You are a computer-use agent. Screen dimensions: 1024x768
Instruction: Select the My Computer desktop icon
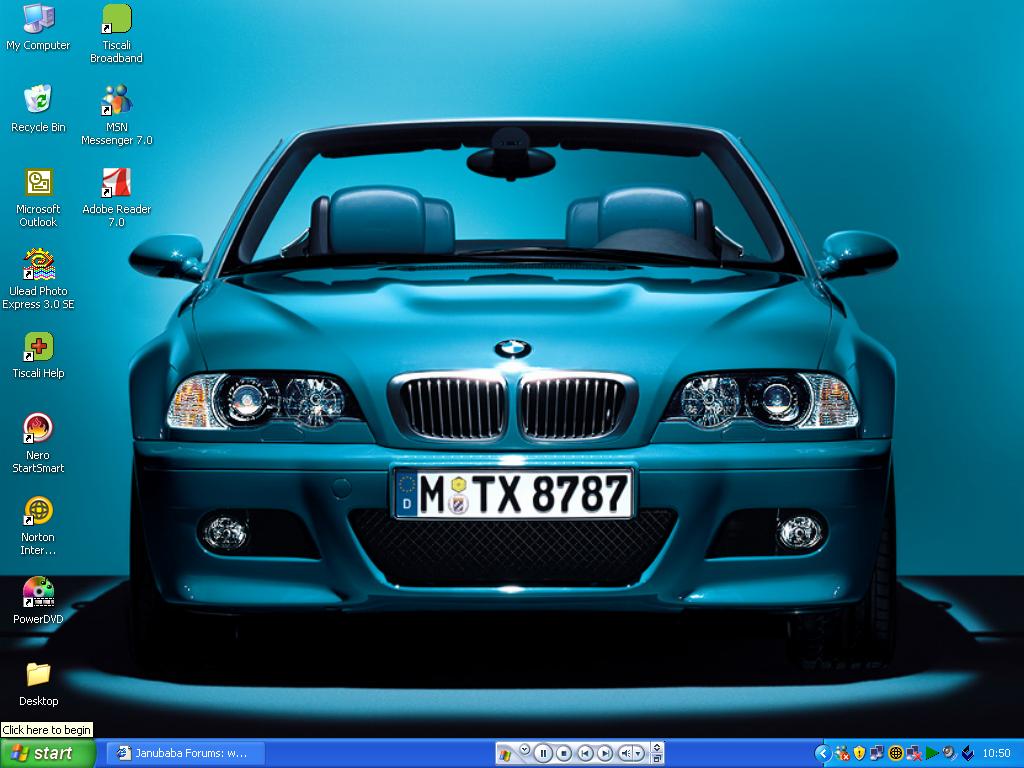tap(38, 27)
